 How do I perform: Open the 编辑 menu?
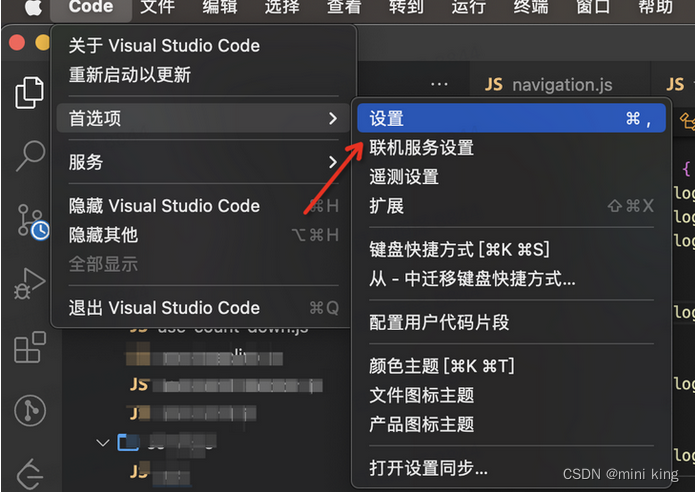click(x=220, y=7)
